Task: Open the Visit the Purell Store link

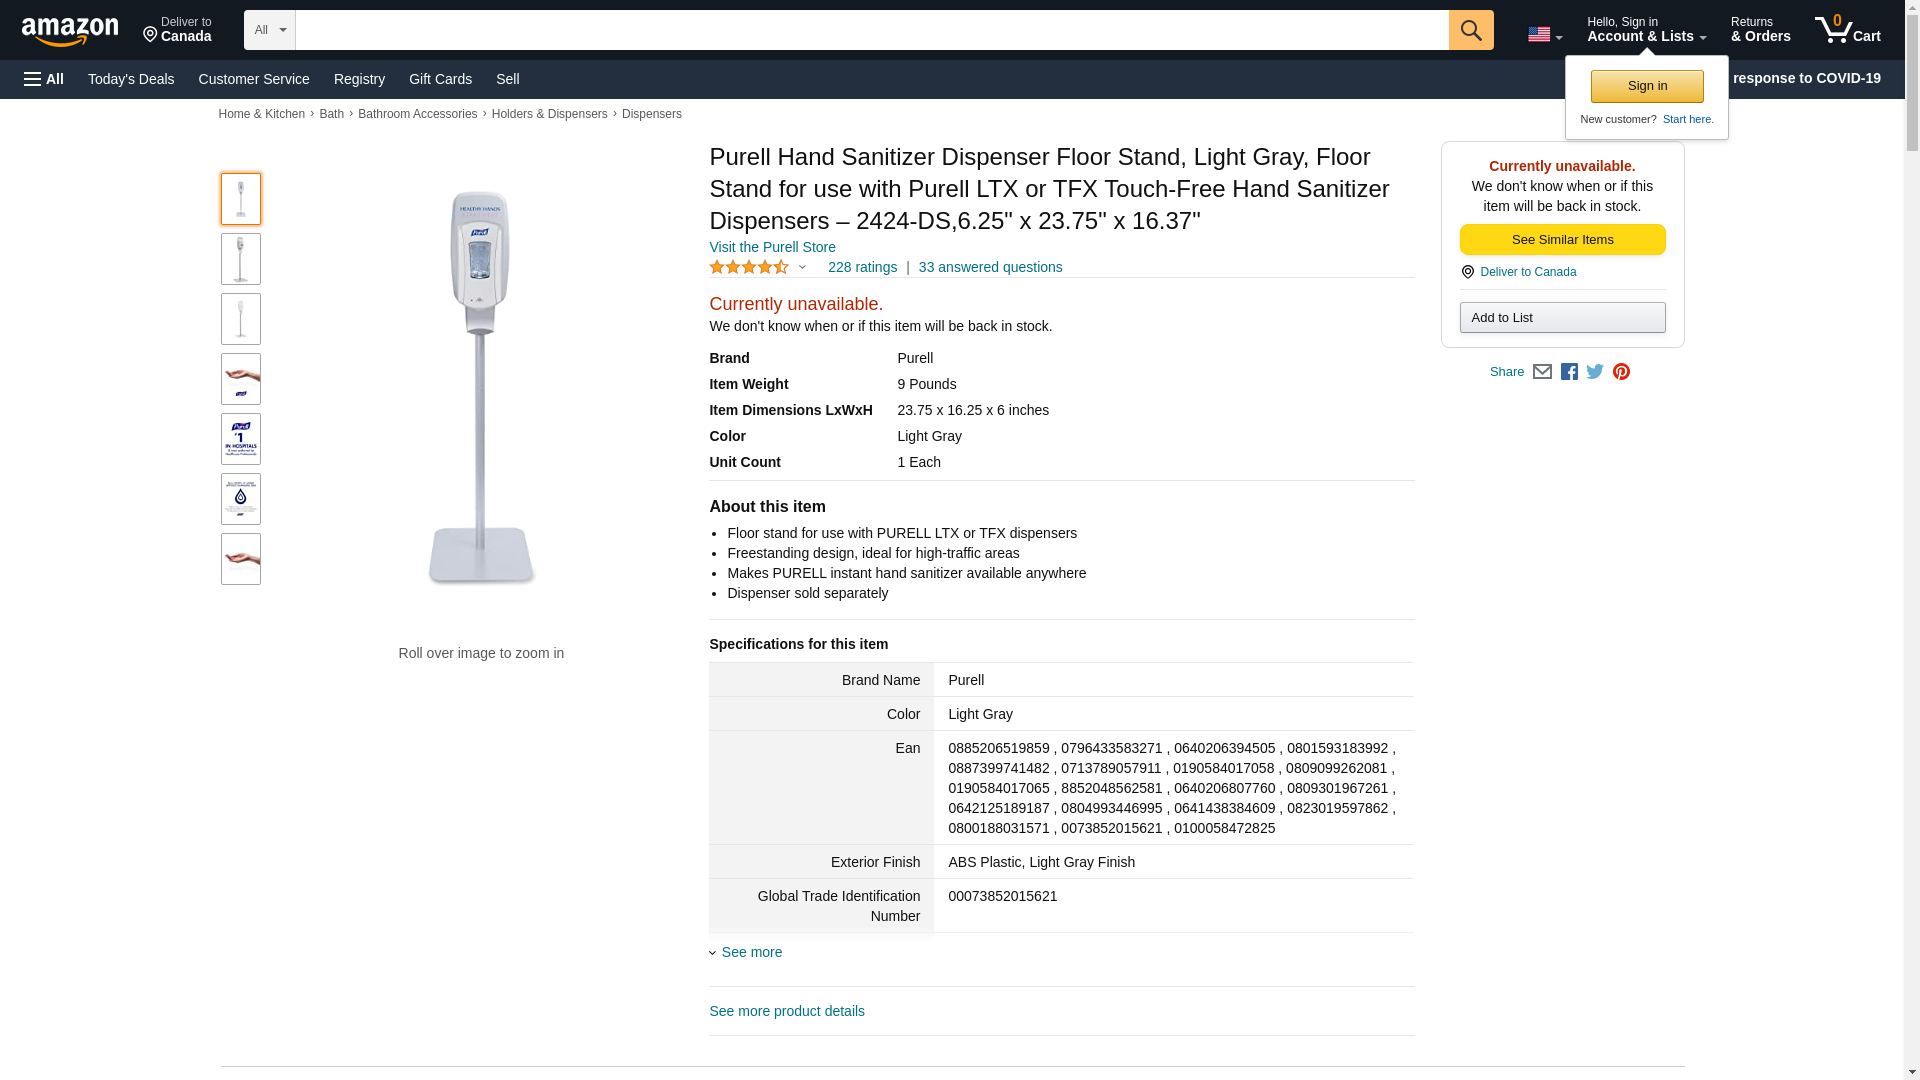Action: click(x=772, y=247)
